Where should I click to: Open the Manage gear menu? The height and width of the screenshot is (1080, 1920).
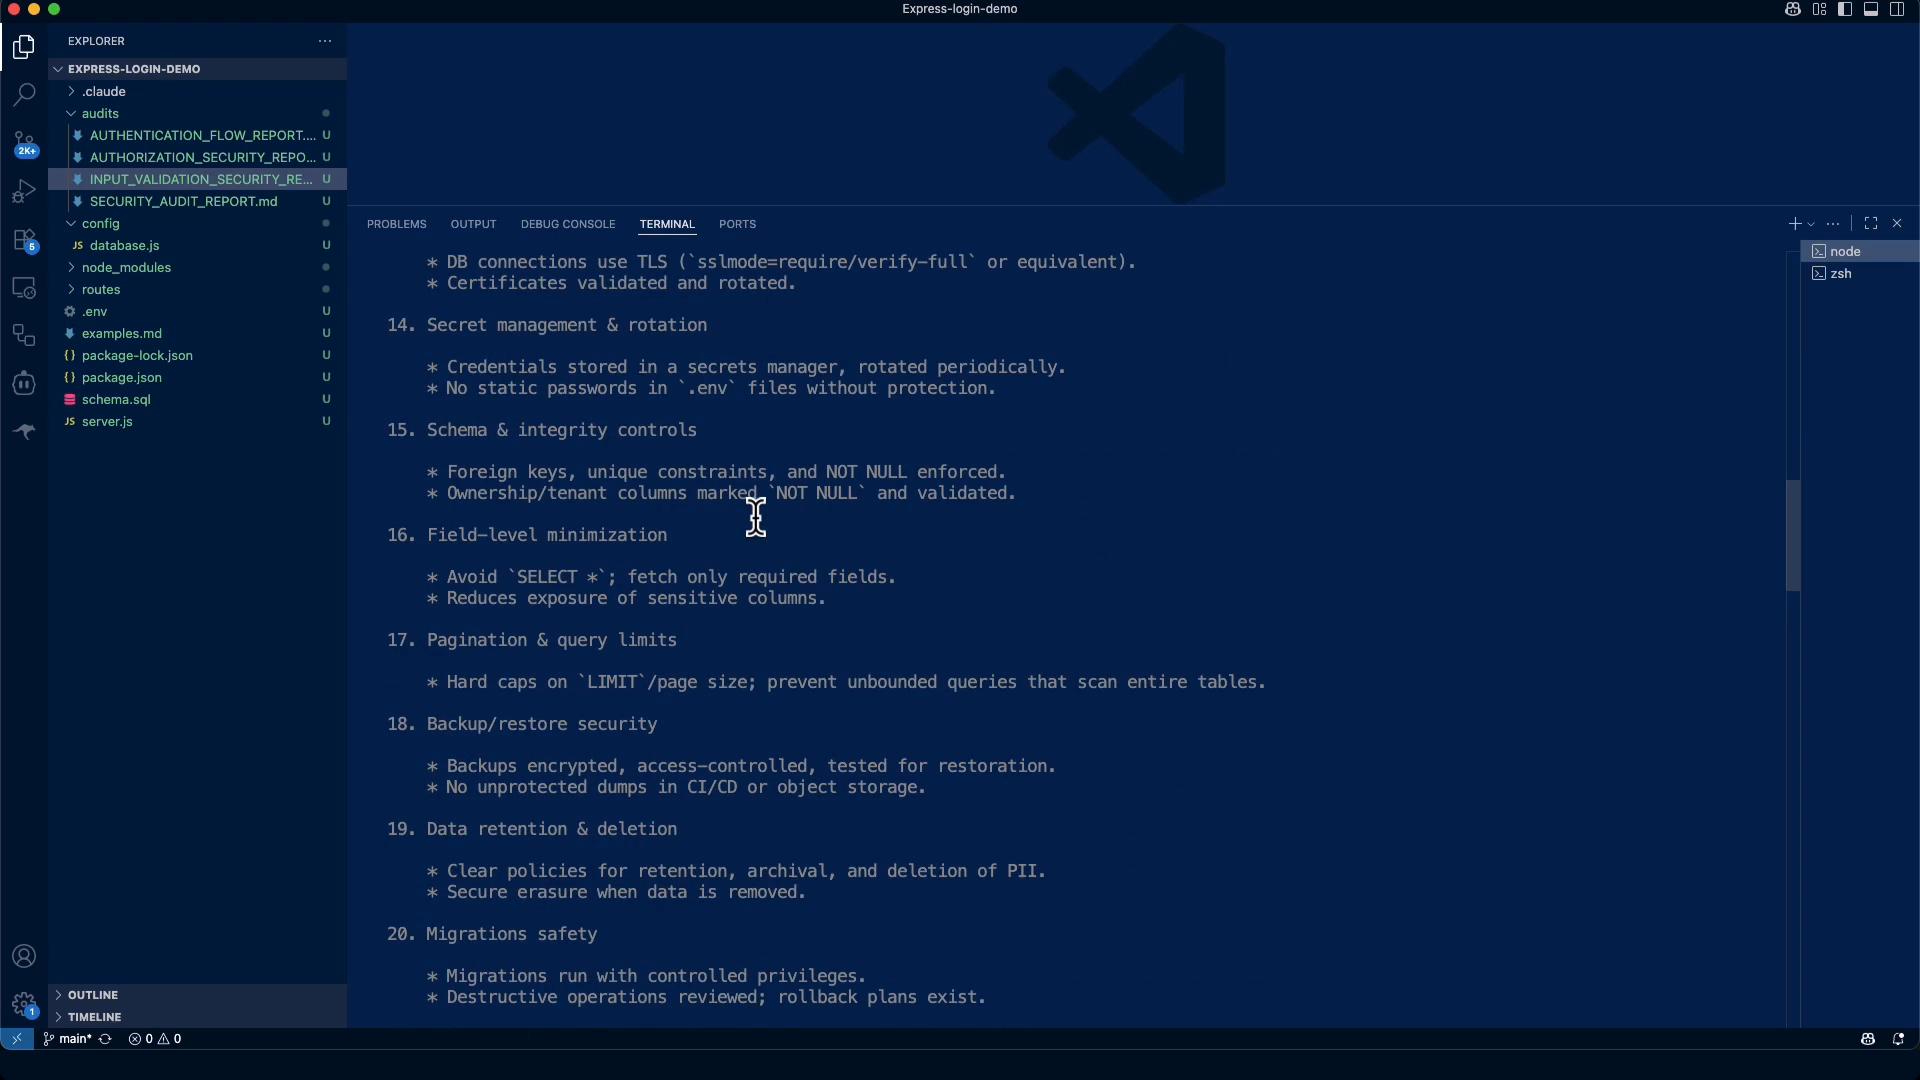click(24, 1004)
